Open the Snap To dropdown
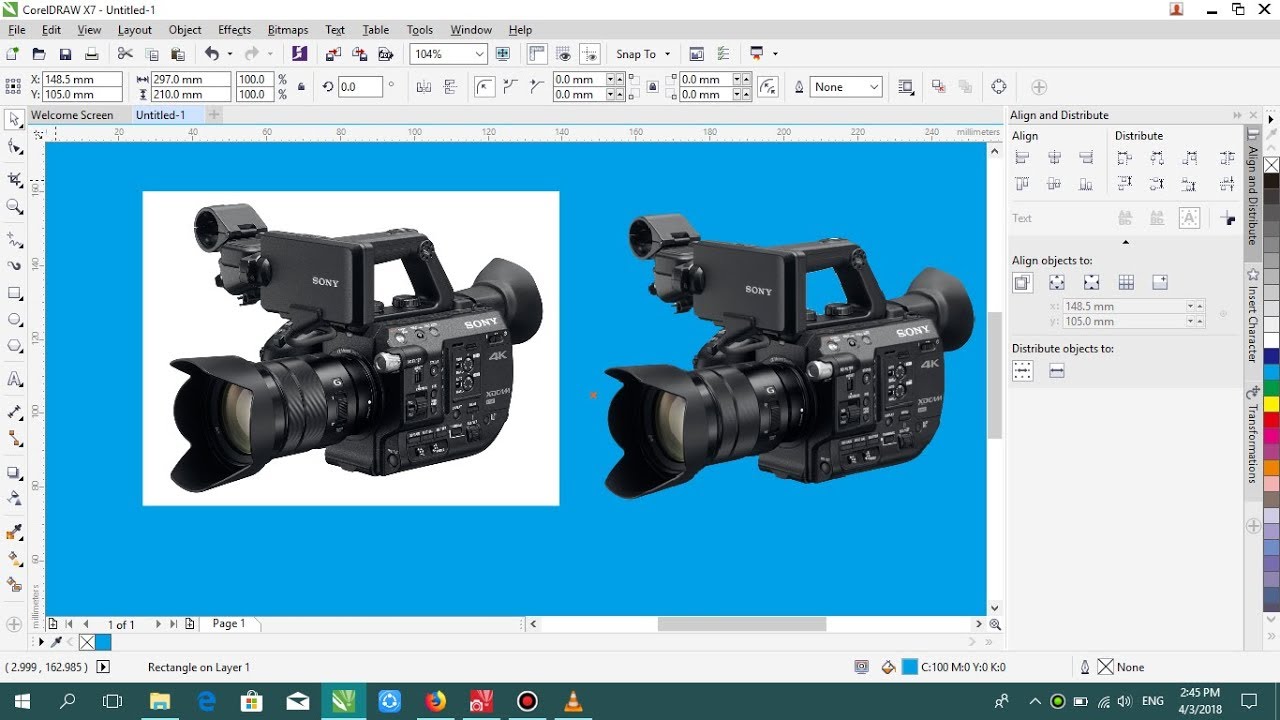 coord(668,54)
